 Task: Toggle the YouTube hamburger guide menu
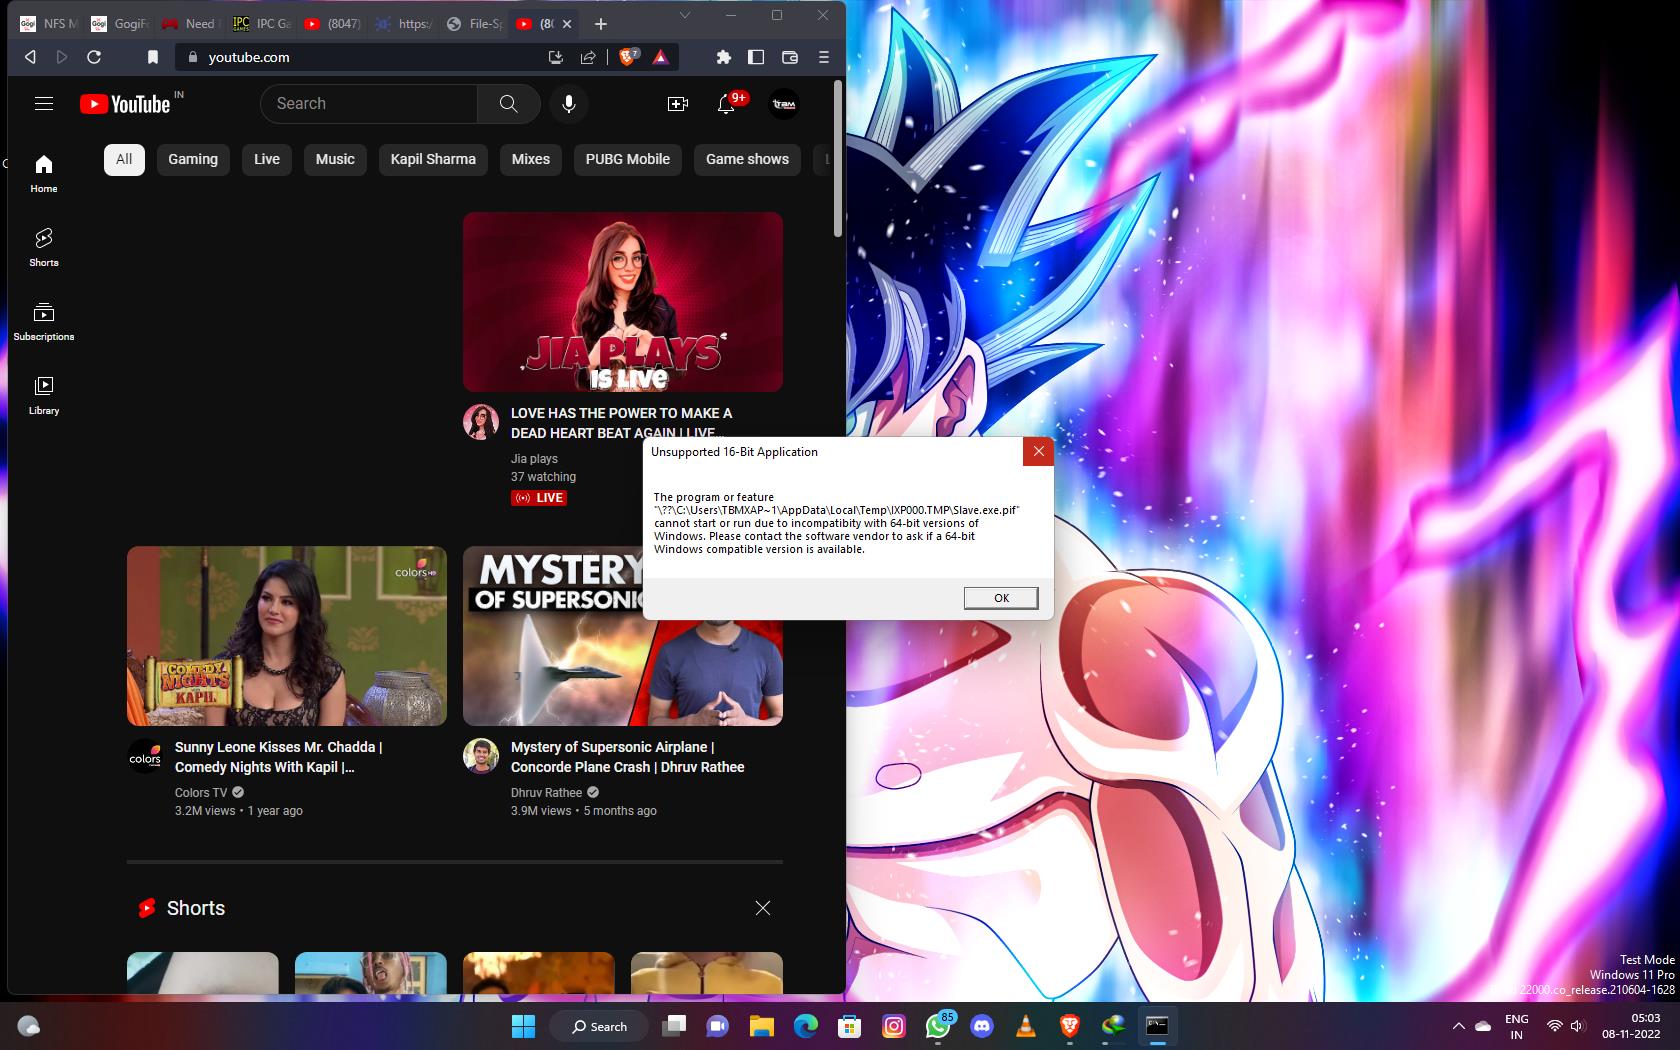[x=43, y=104]
